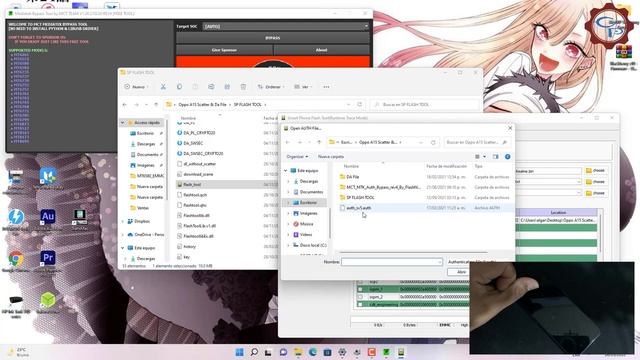Go back using the dialog's back arrow
Image resolution: width=640 pixels, height=360 pixels.
pyautogui.click(x=288, y=142)
